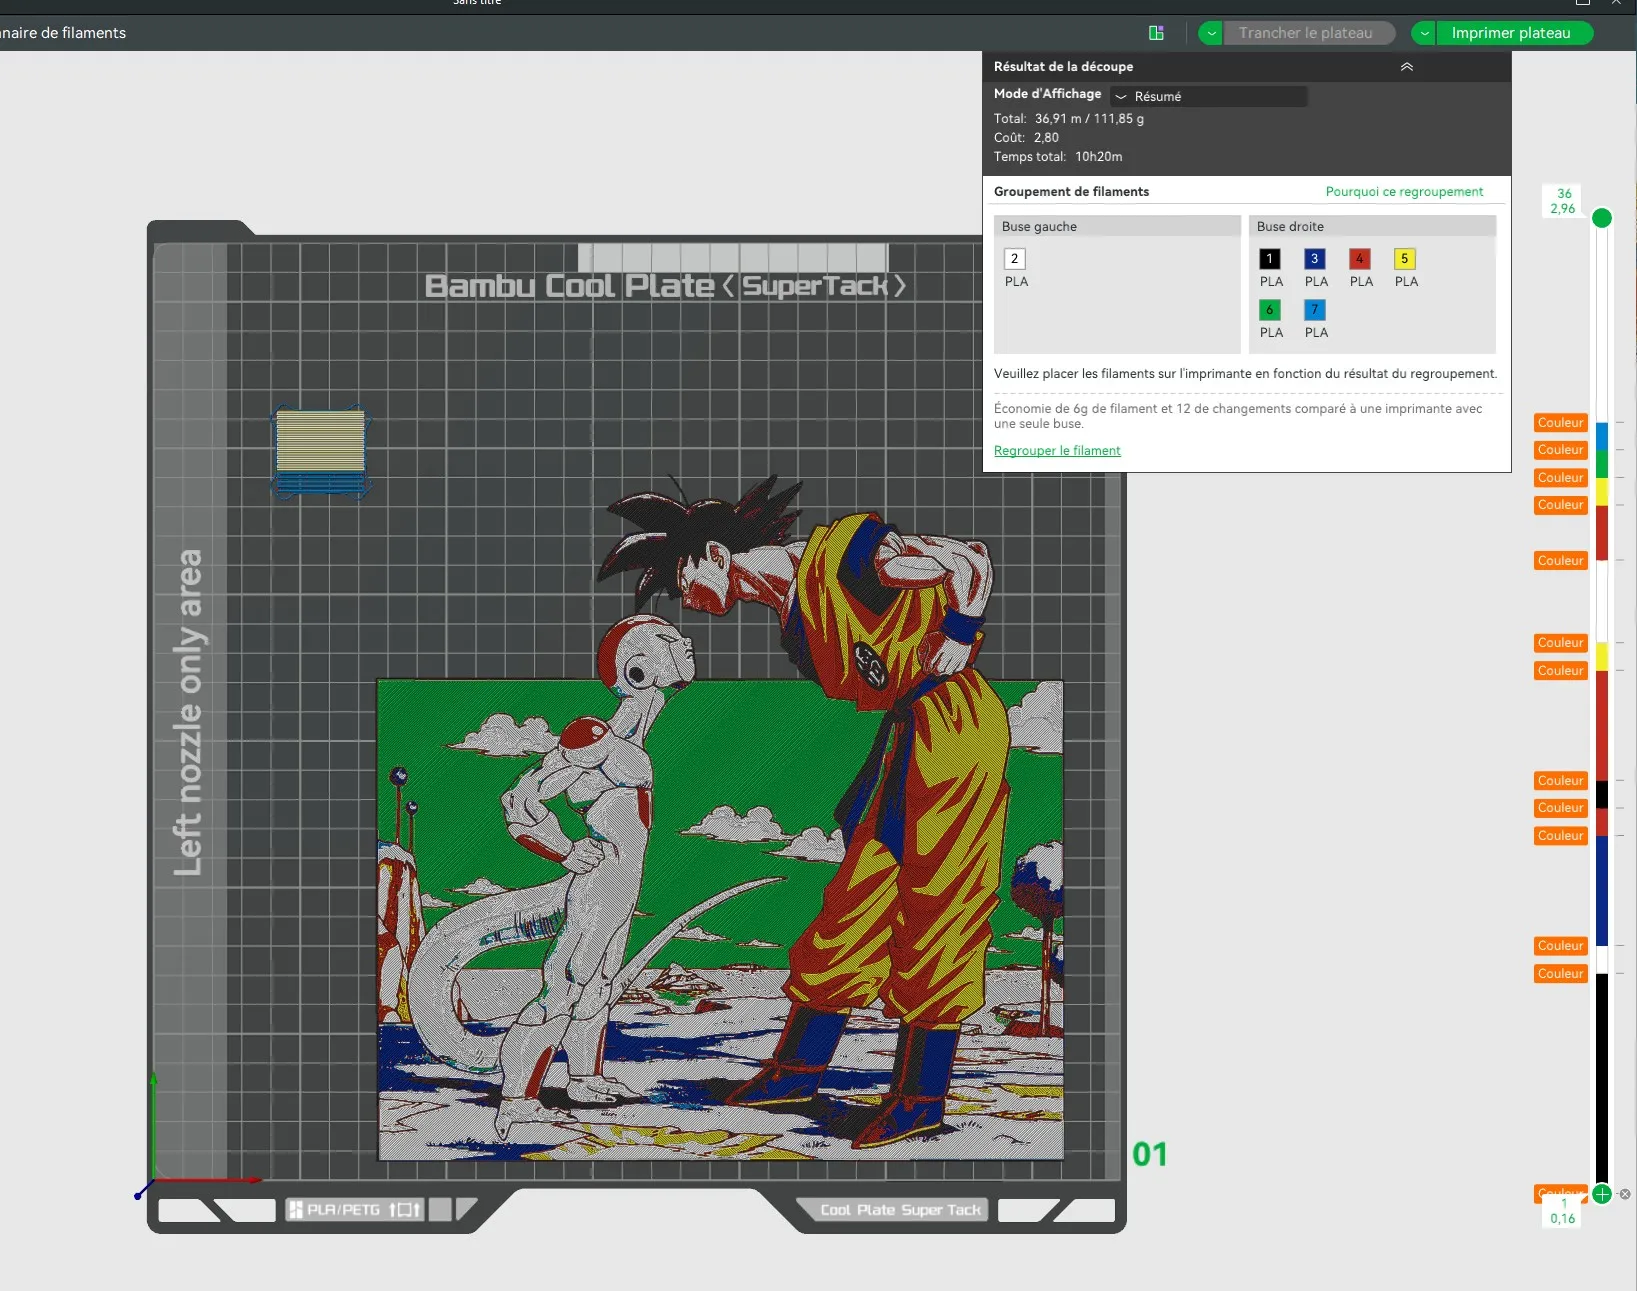The height and width of the screenshot is (1291, 1637).
Task: Collapse the Résultat de la découpe panel
Action: coord(1407,67)
